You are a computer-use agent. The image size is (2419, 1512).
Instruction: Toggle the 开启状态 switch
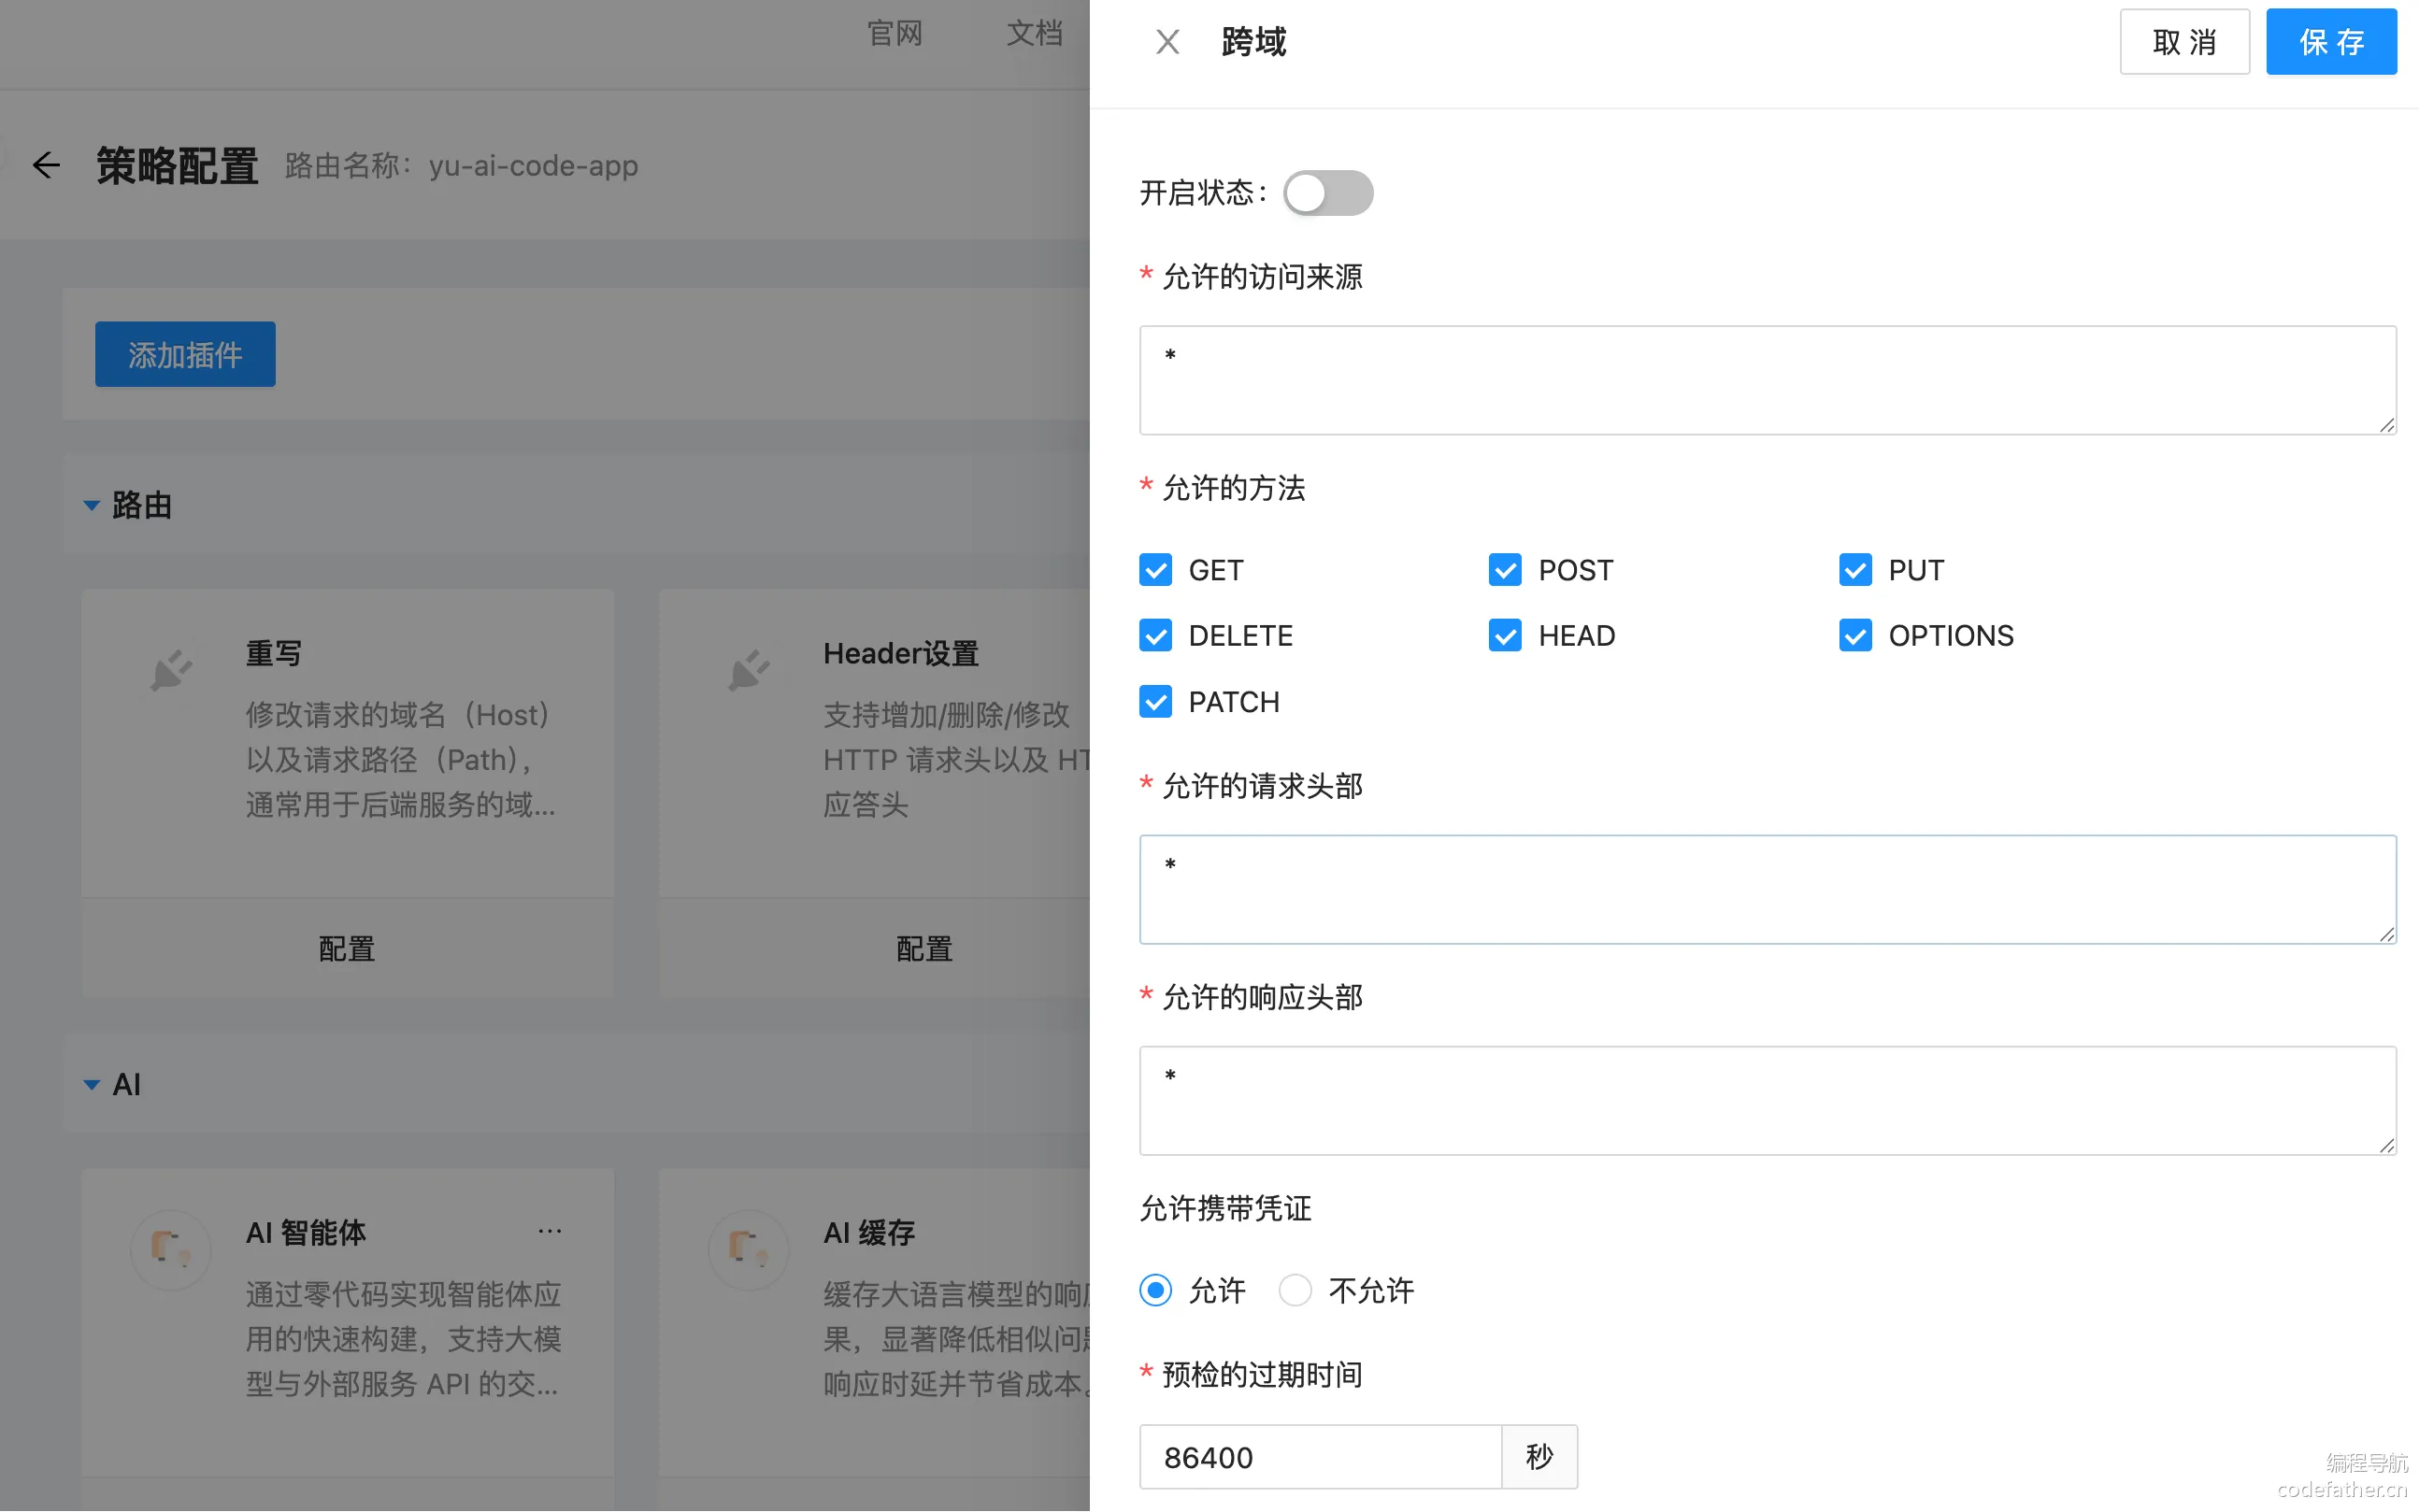coord(1328,193)
